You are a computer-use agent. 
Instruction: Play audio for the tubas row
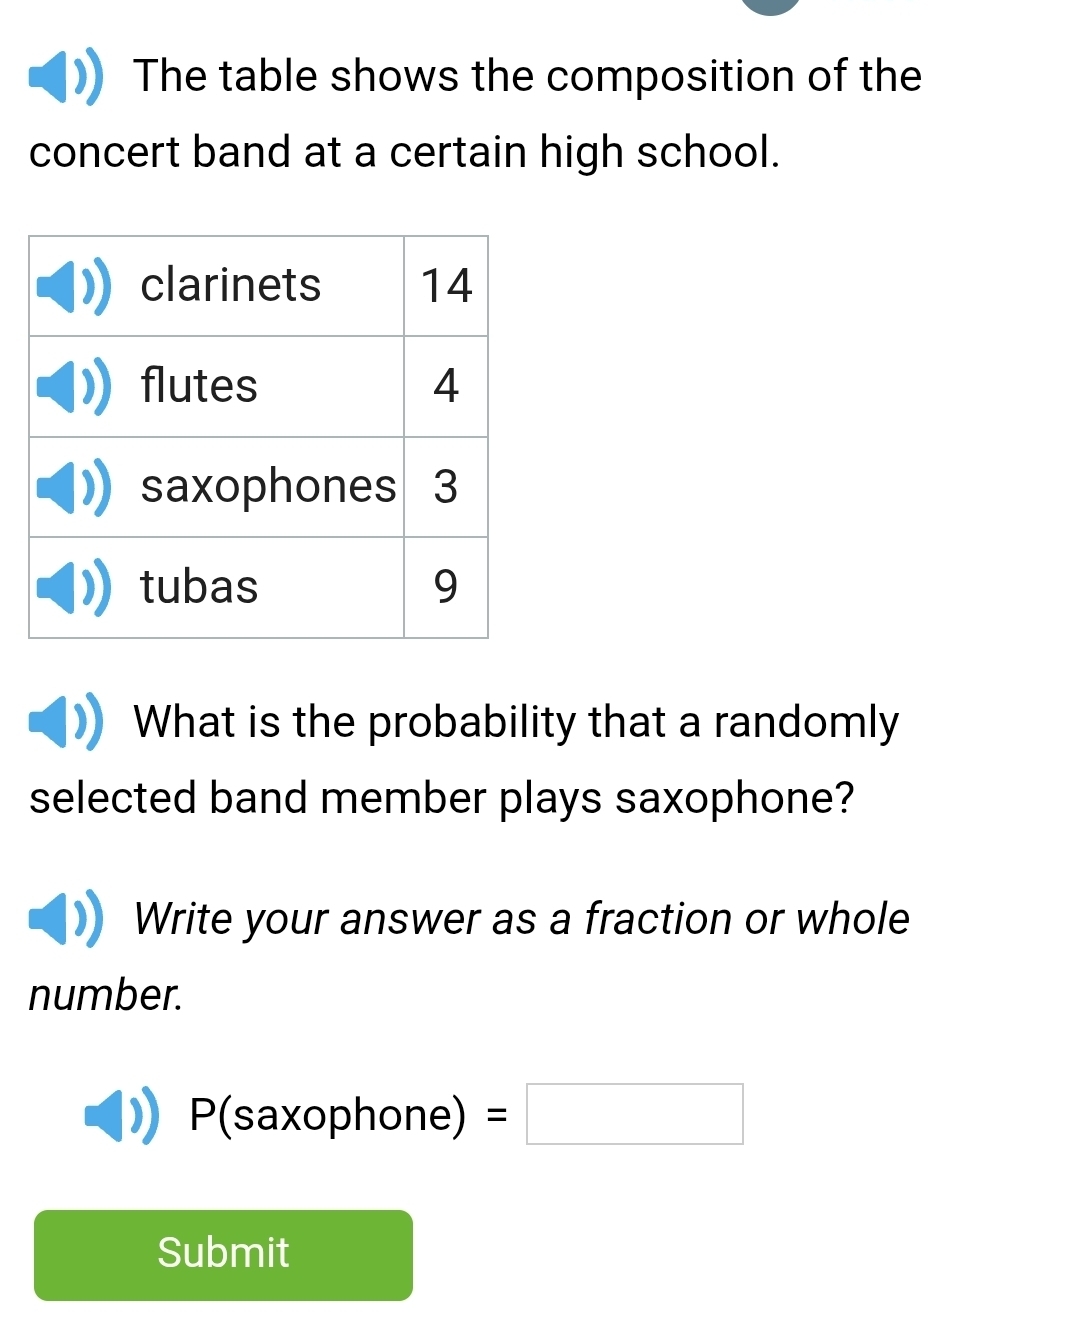[73, 587]
